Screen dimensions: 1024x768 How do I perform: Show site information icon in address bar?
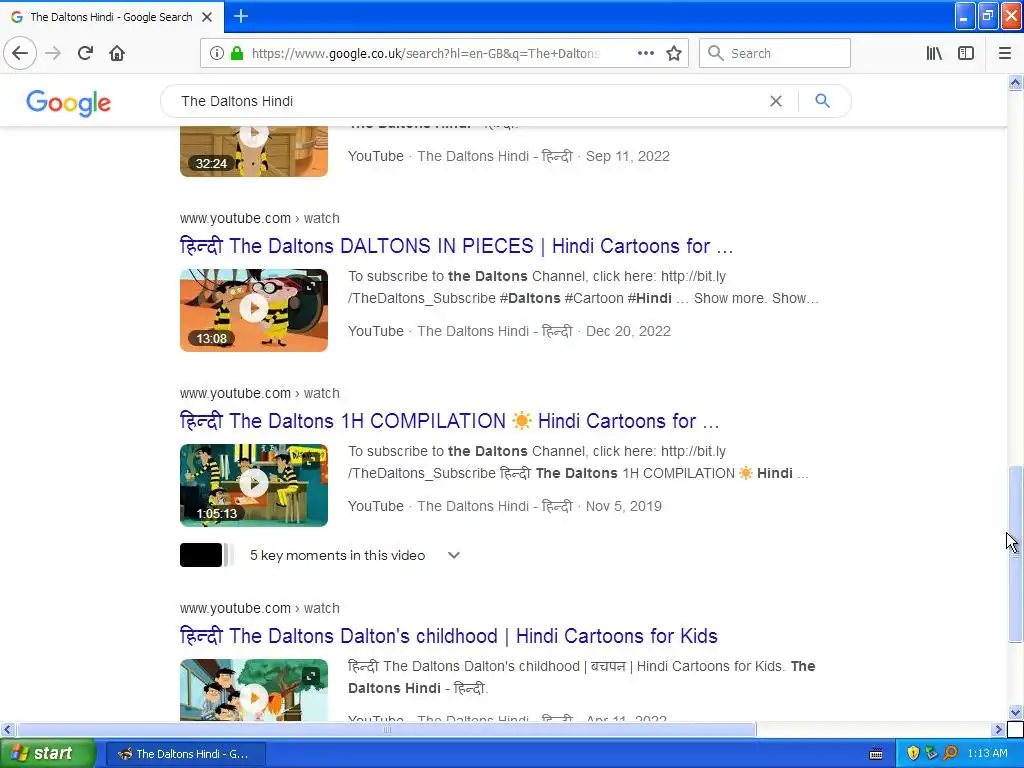point(217,54)
